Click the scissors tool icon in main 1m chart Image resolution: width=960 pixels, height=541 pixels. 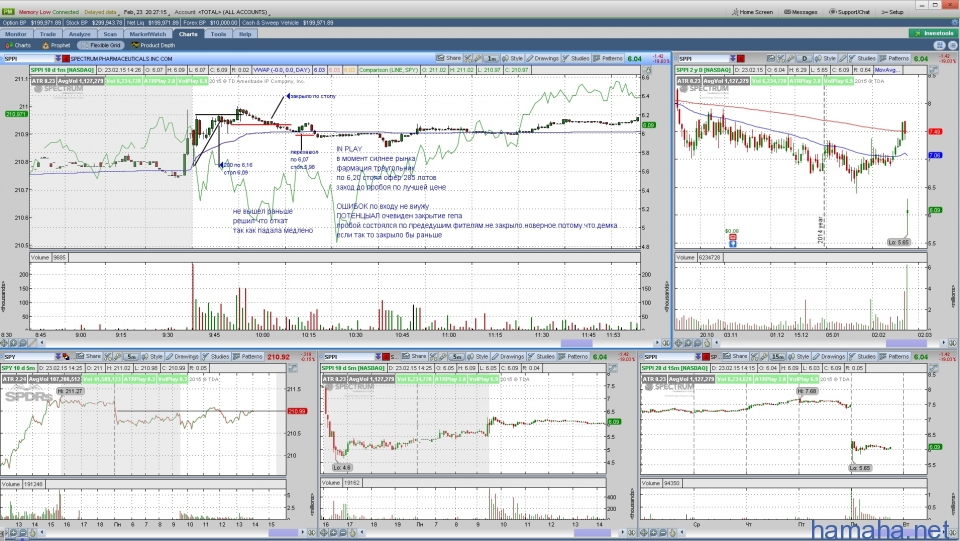point(468,58)
